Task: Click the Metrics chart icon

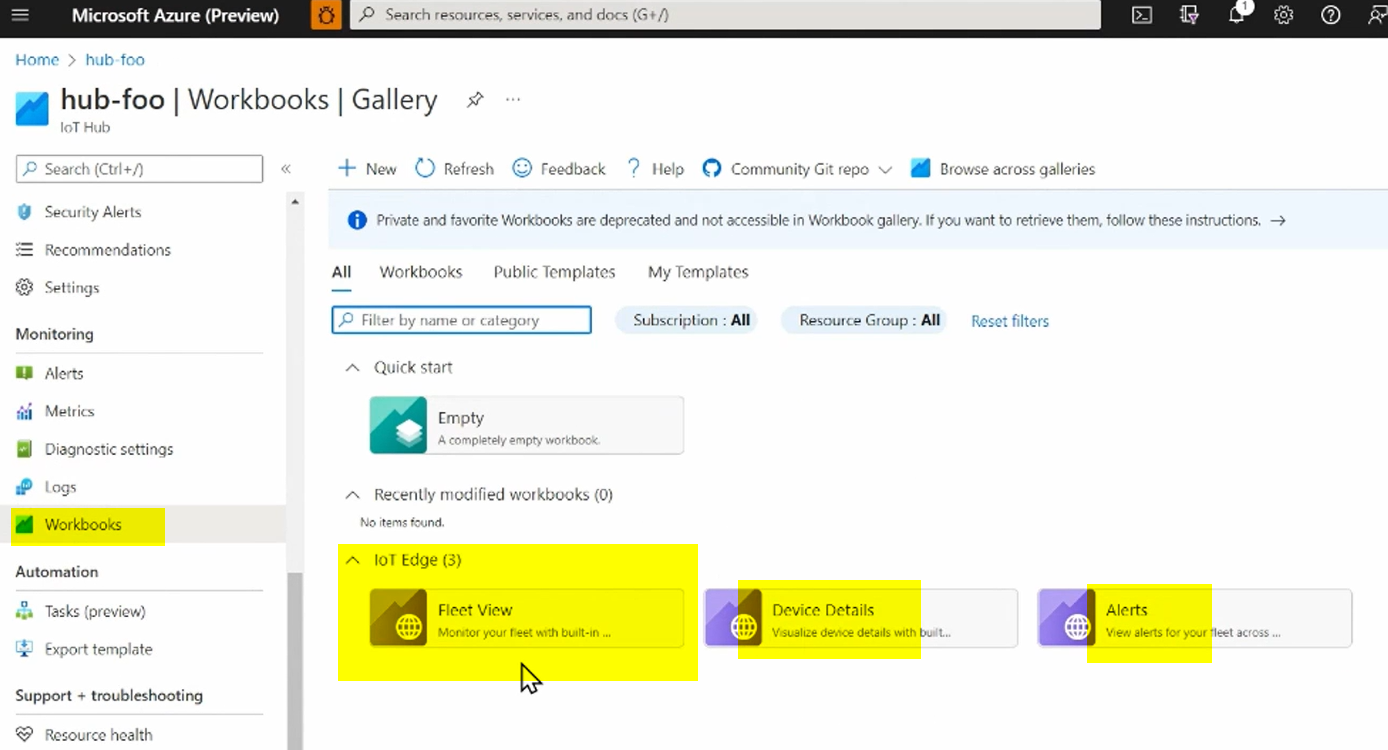Action: tap(25, 411)
